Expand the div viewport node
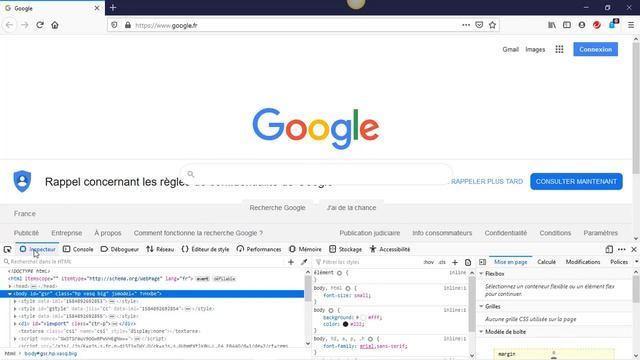This screenshot has width=640, height=360. (x=15, y=324)
